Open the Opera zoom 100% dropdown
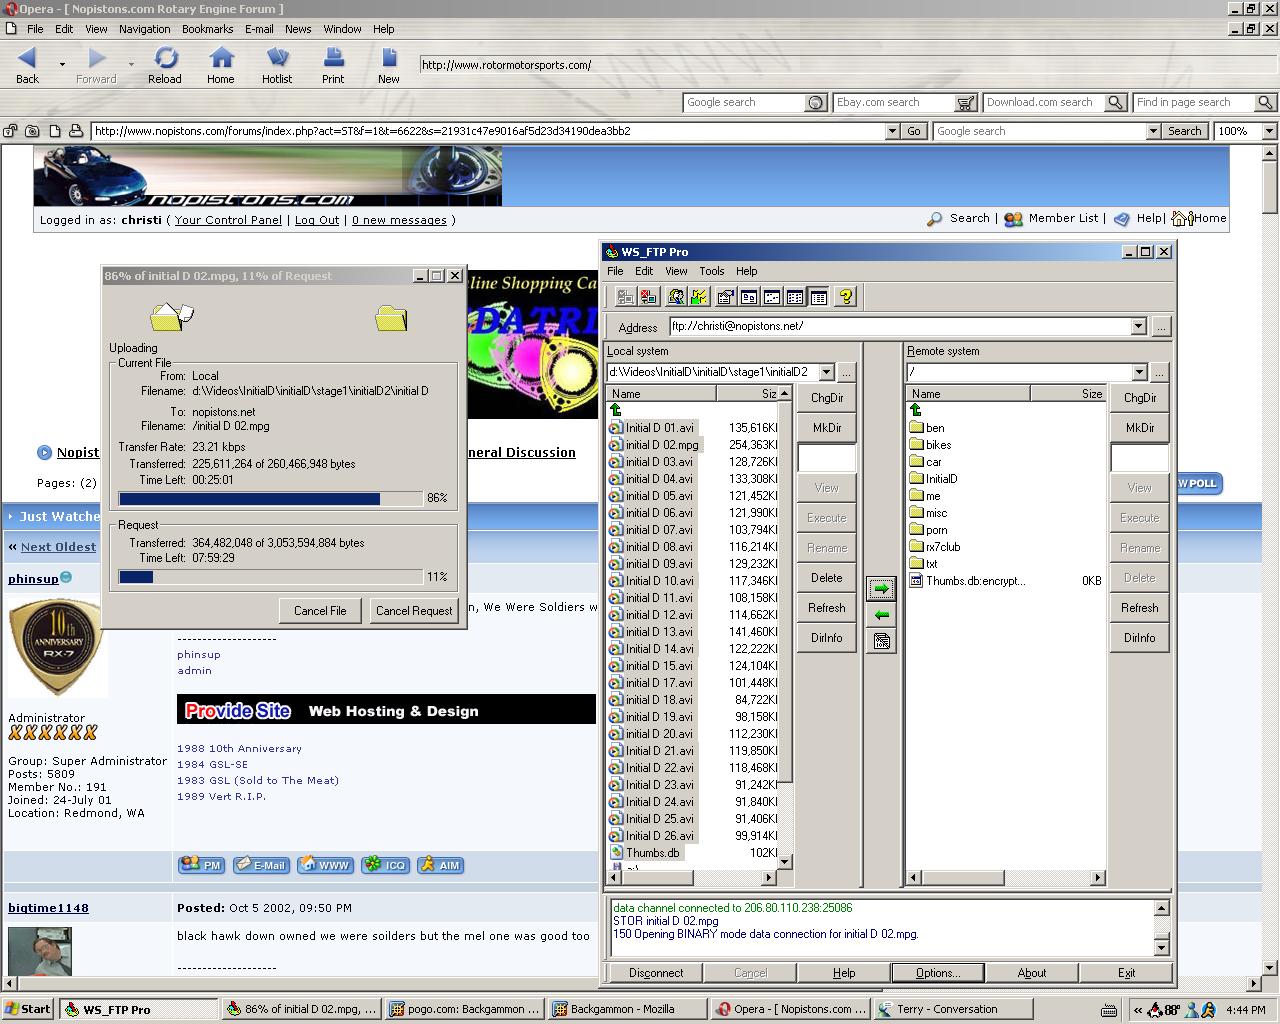 pos(1269,131)
